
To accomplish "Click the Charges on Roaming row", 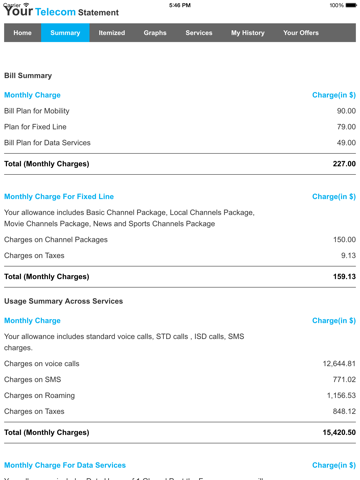I will [x=180, y=395].
